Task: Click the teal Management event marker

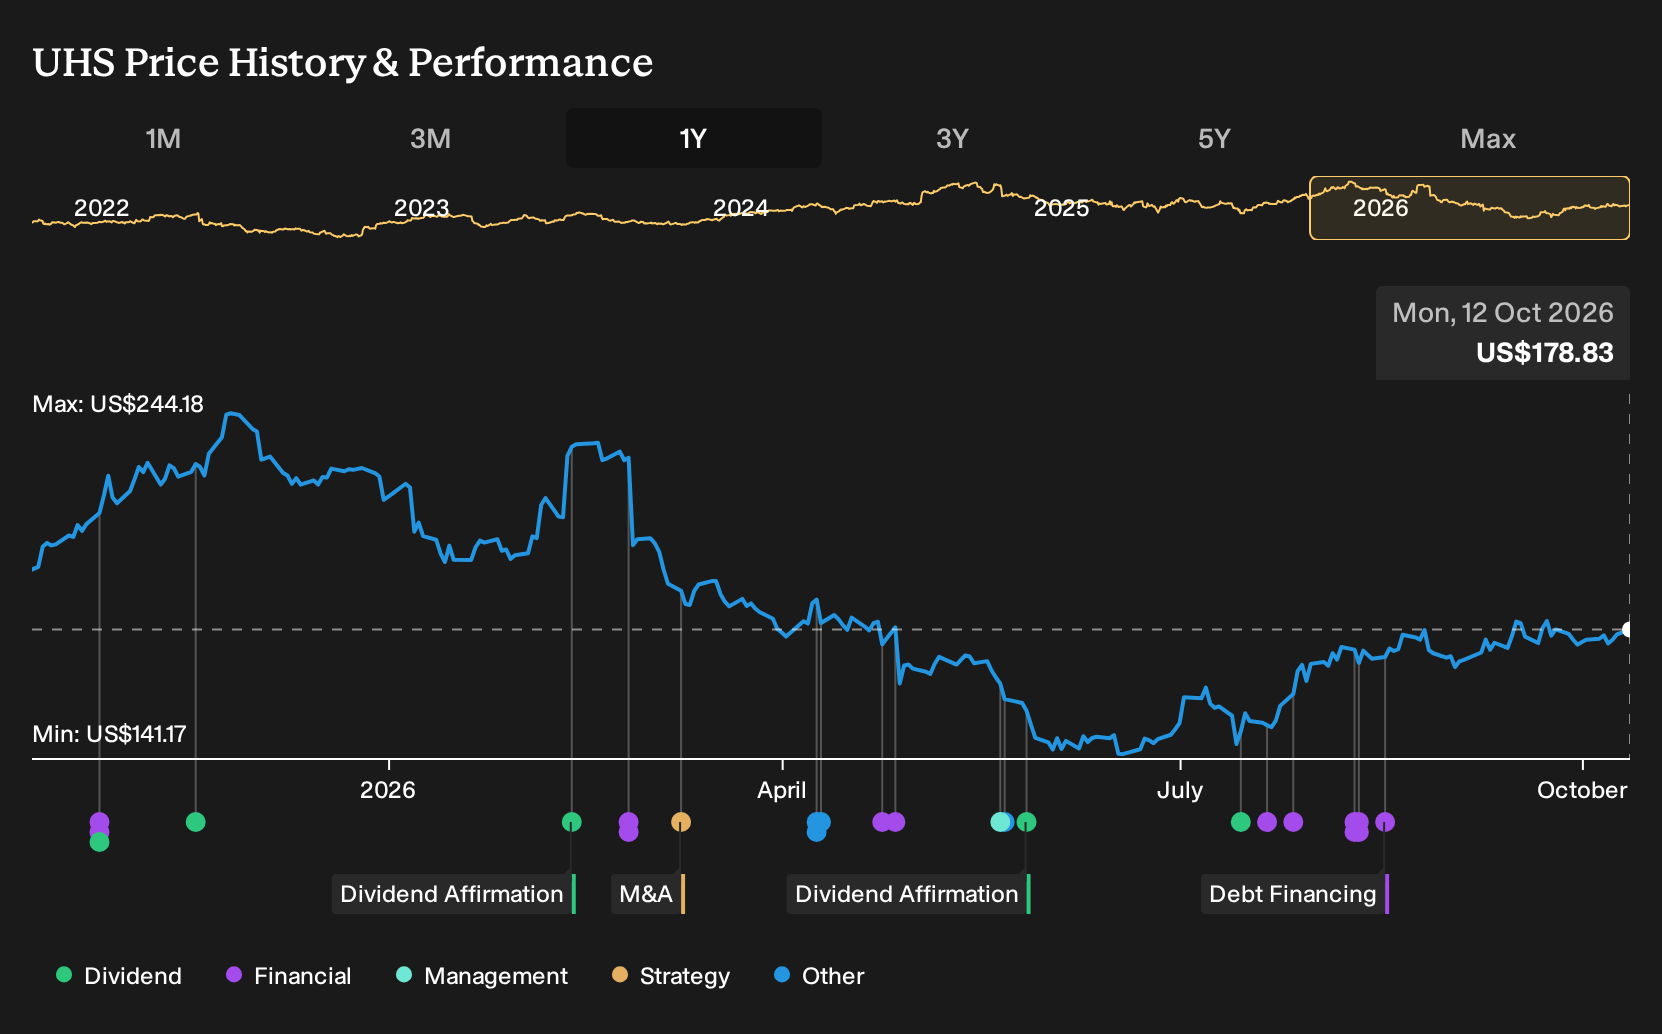Action: [x=999, y=822]
